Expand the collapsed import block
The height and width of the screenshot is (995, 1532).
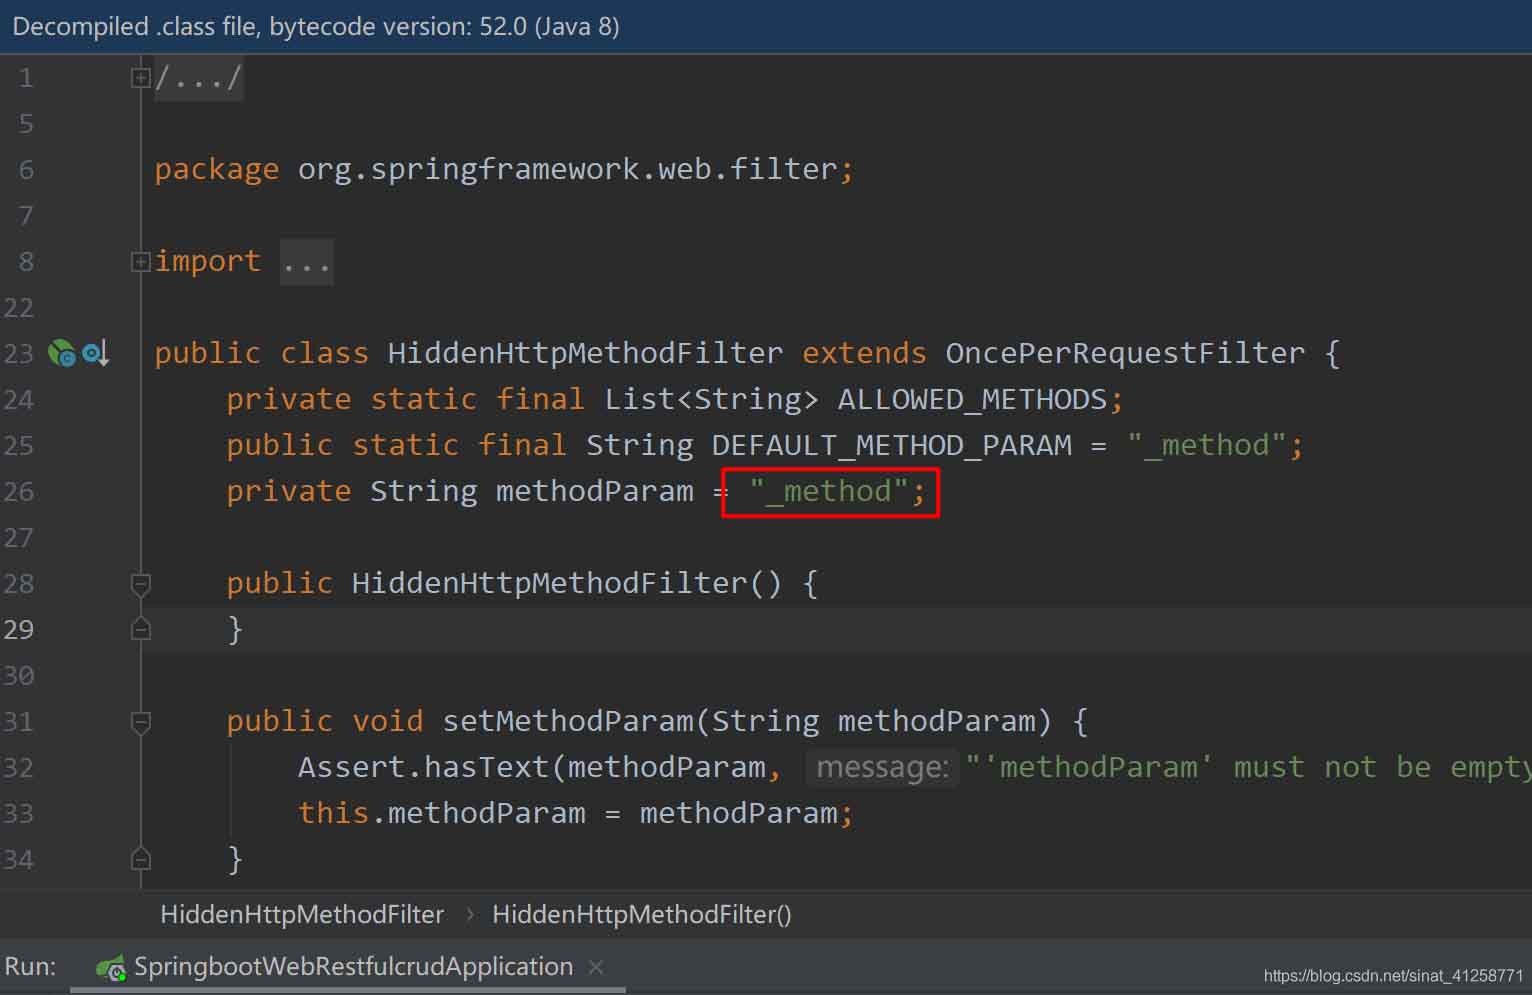141,262
